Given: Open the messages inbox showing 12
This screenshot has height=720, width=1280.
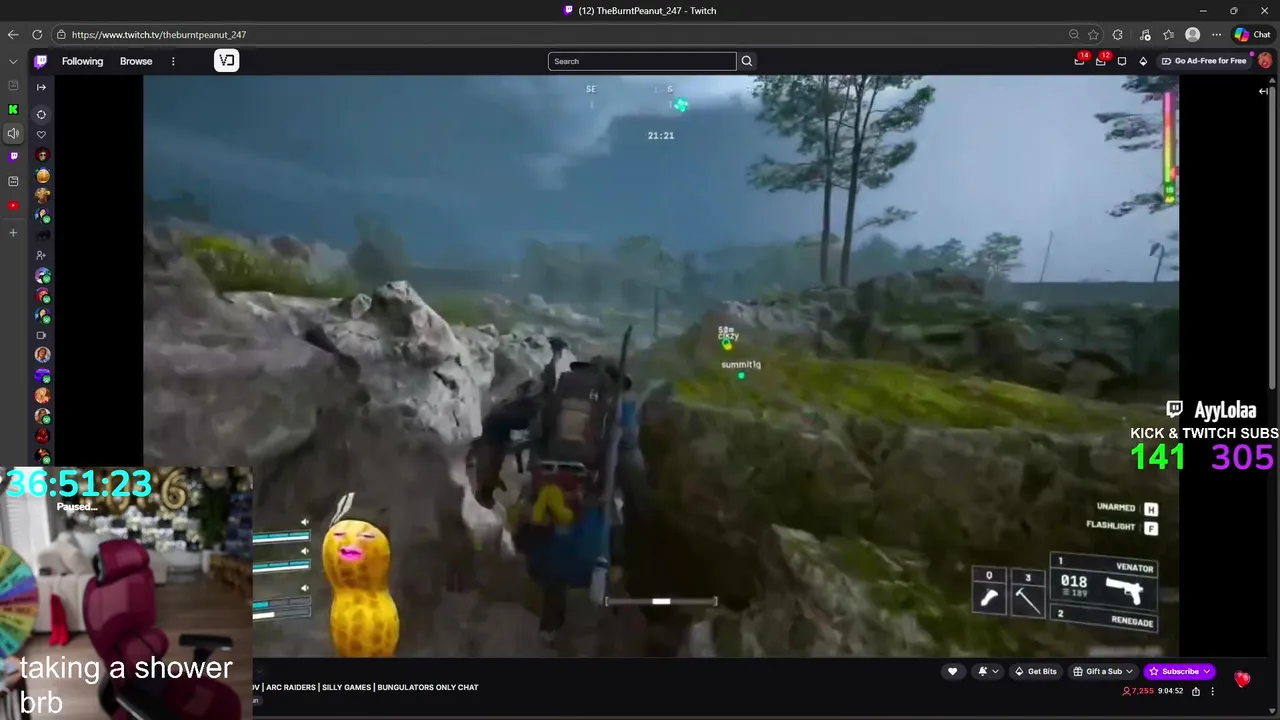Looking at the screenshot, I should click(x=1100, y=61).
